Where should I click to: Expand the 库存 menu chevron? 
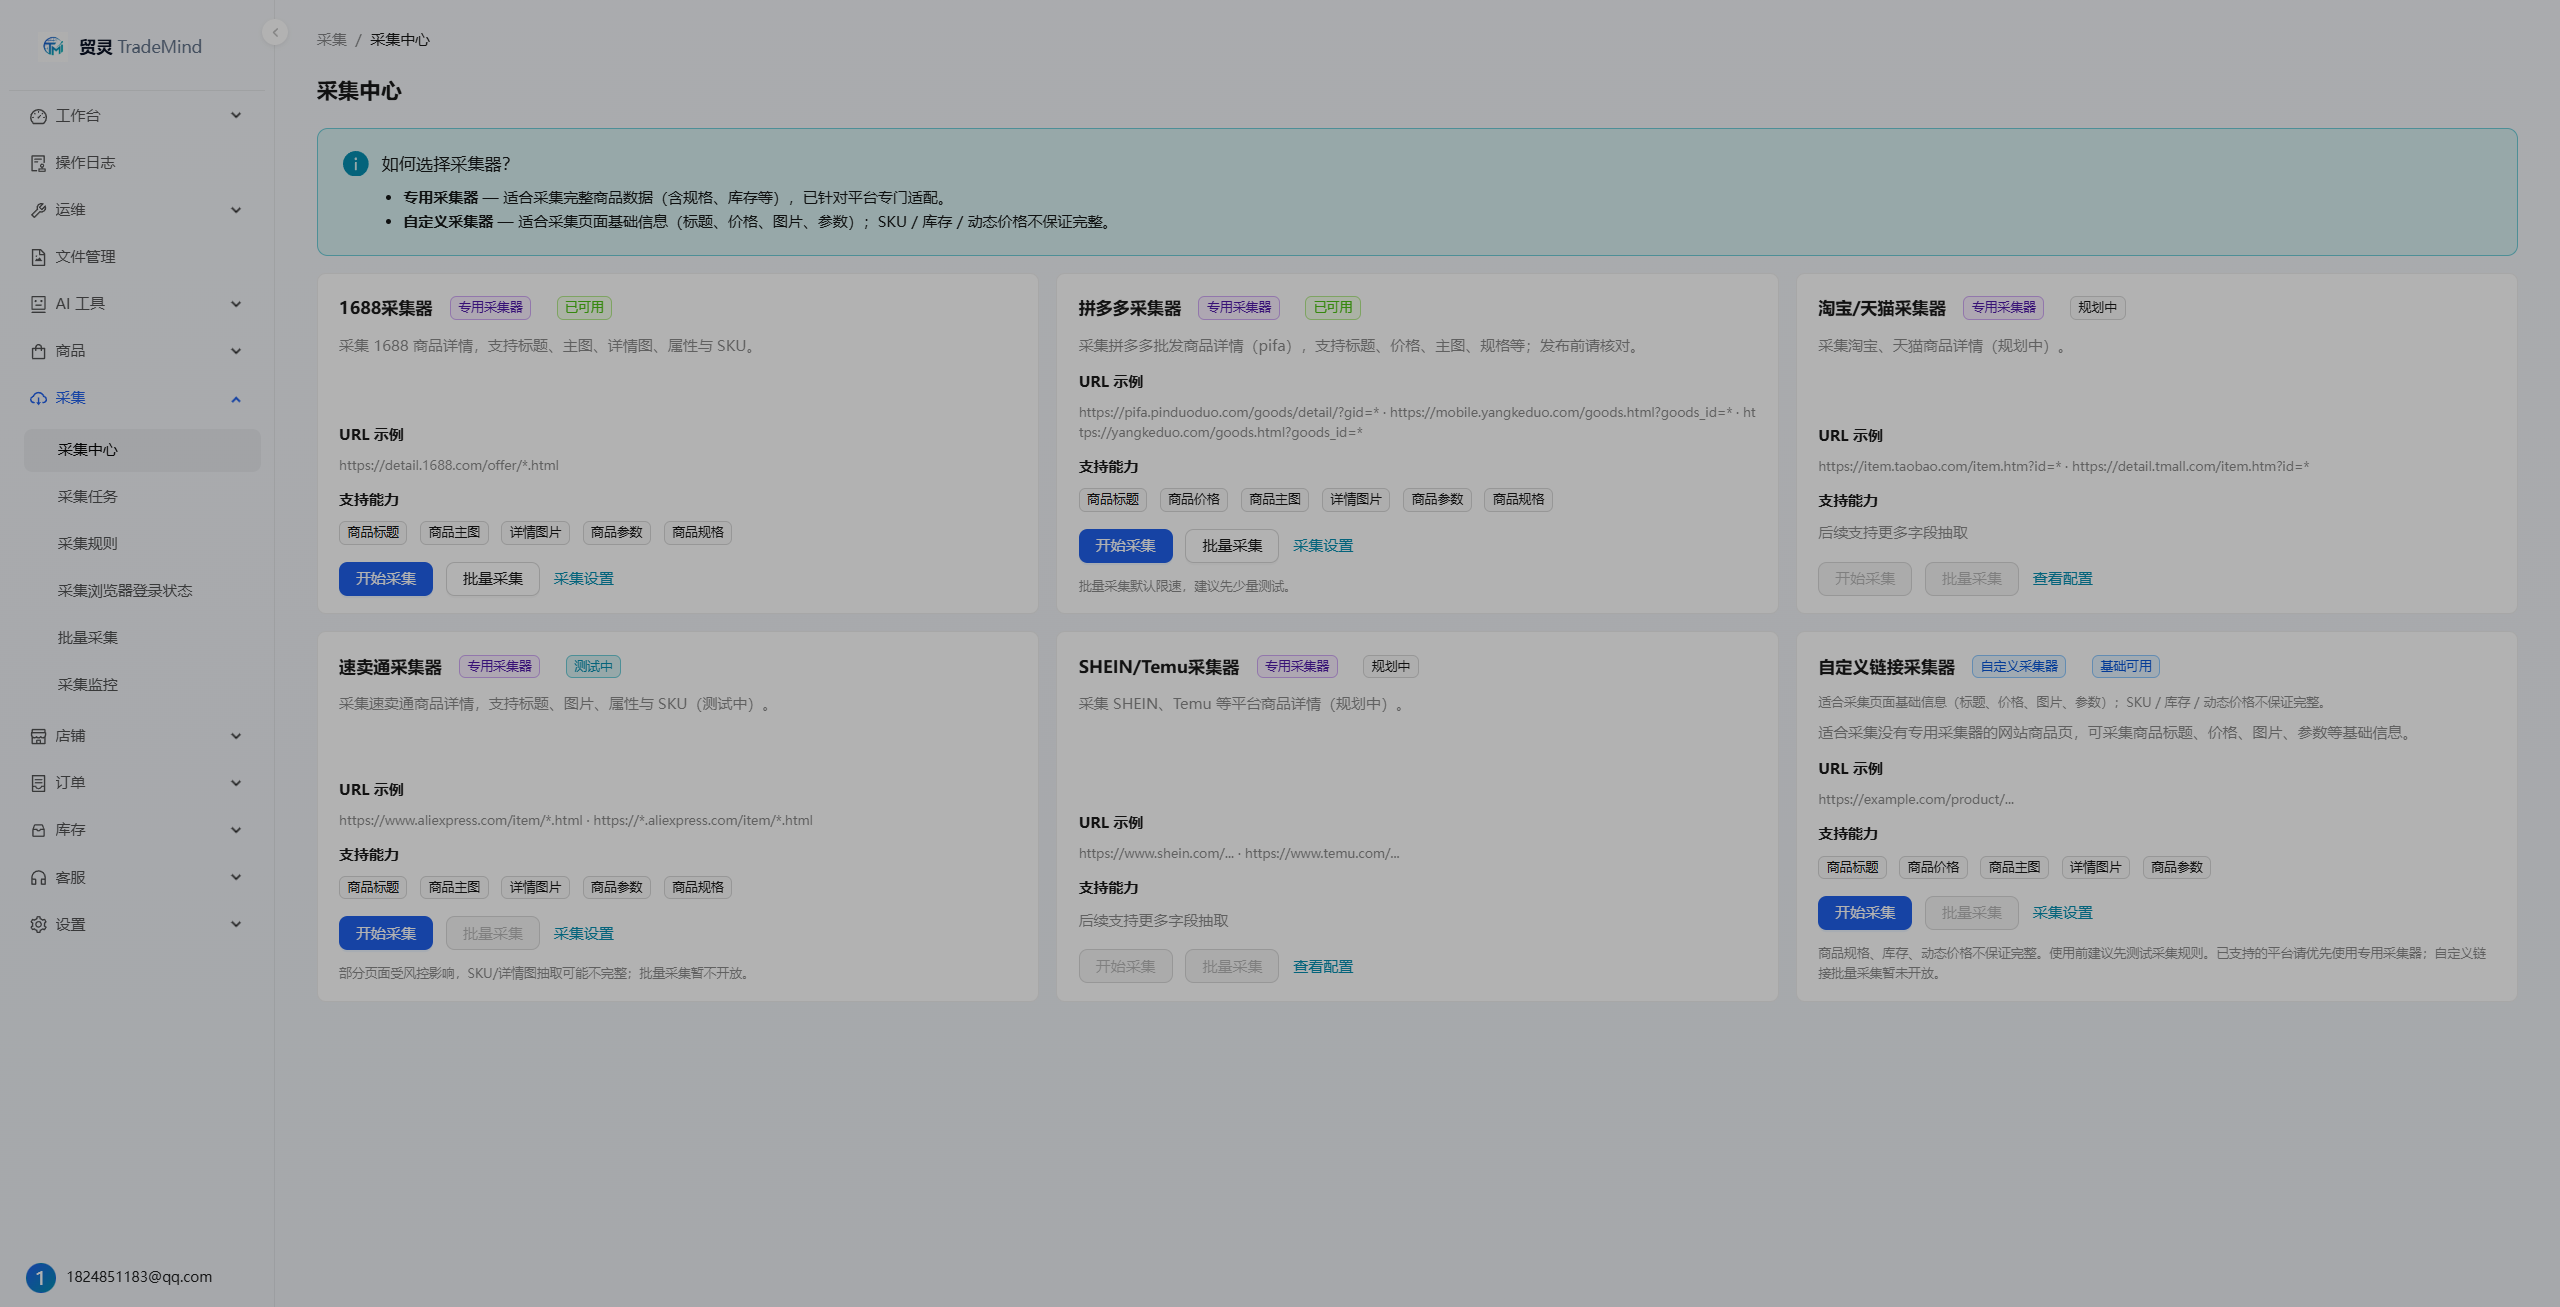pyautogui.click(x=236, y=830)
